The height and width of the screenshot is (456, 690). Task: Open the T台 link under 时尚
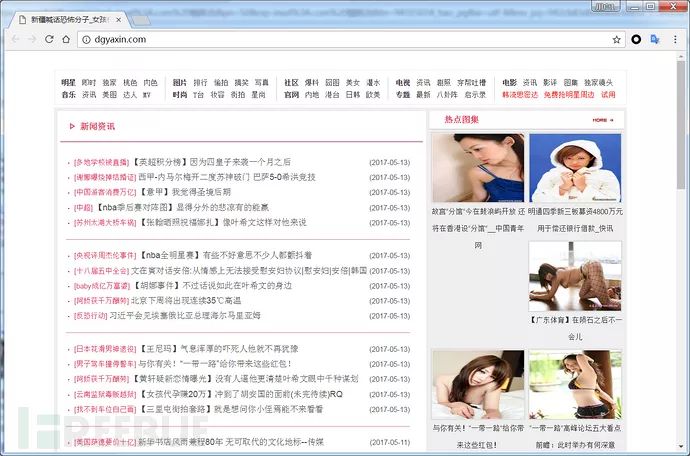tap(198, 94)
